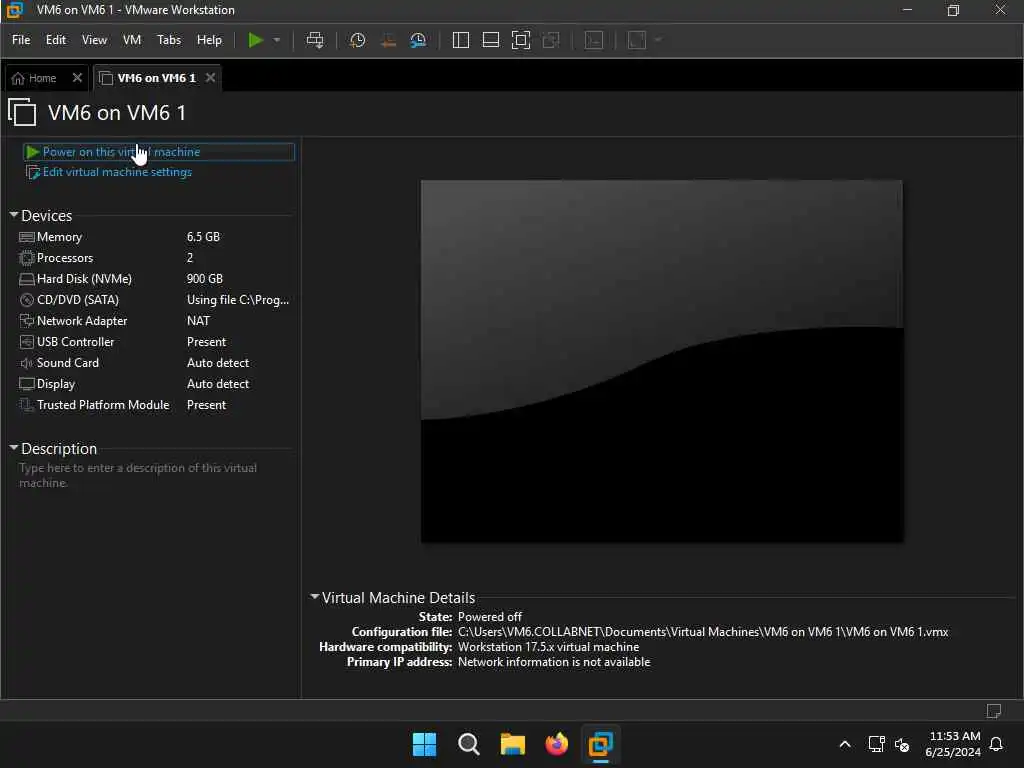Click the console view toolbar icon
This screenshot has height=768, width=1024.
[594, 40]
